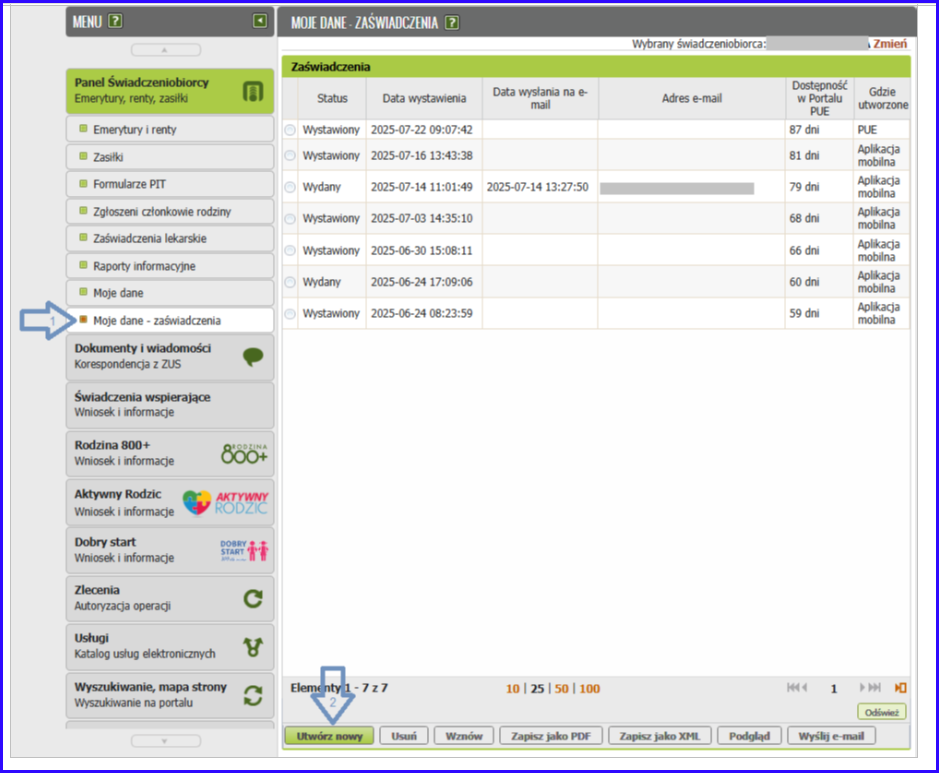Expand Panel Świadczeniobiorcy section
Viewport: 939px width, 773px height.
pyautogui.click(x=169, y=90)
